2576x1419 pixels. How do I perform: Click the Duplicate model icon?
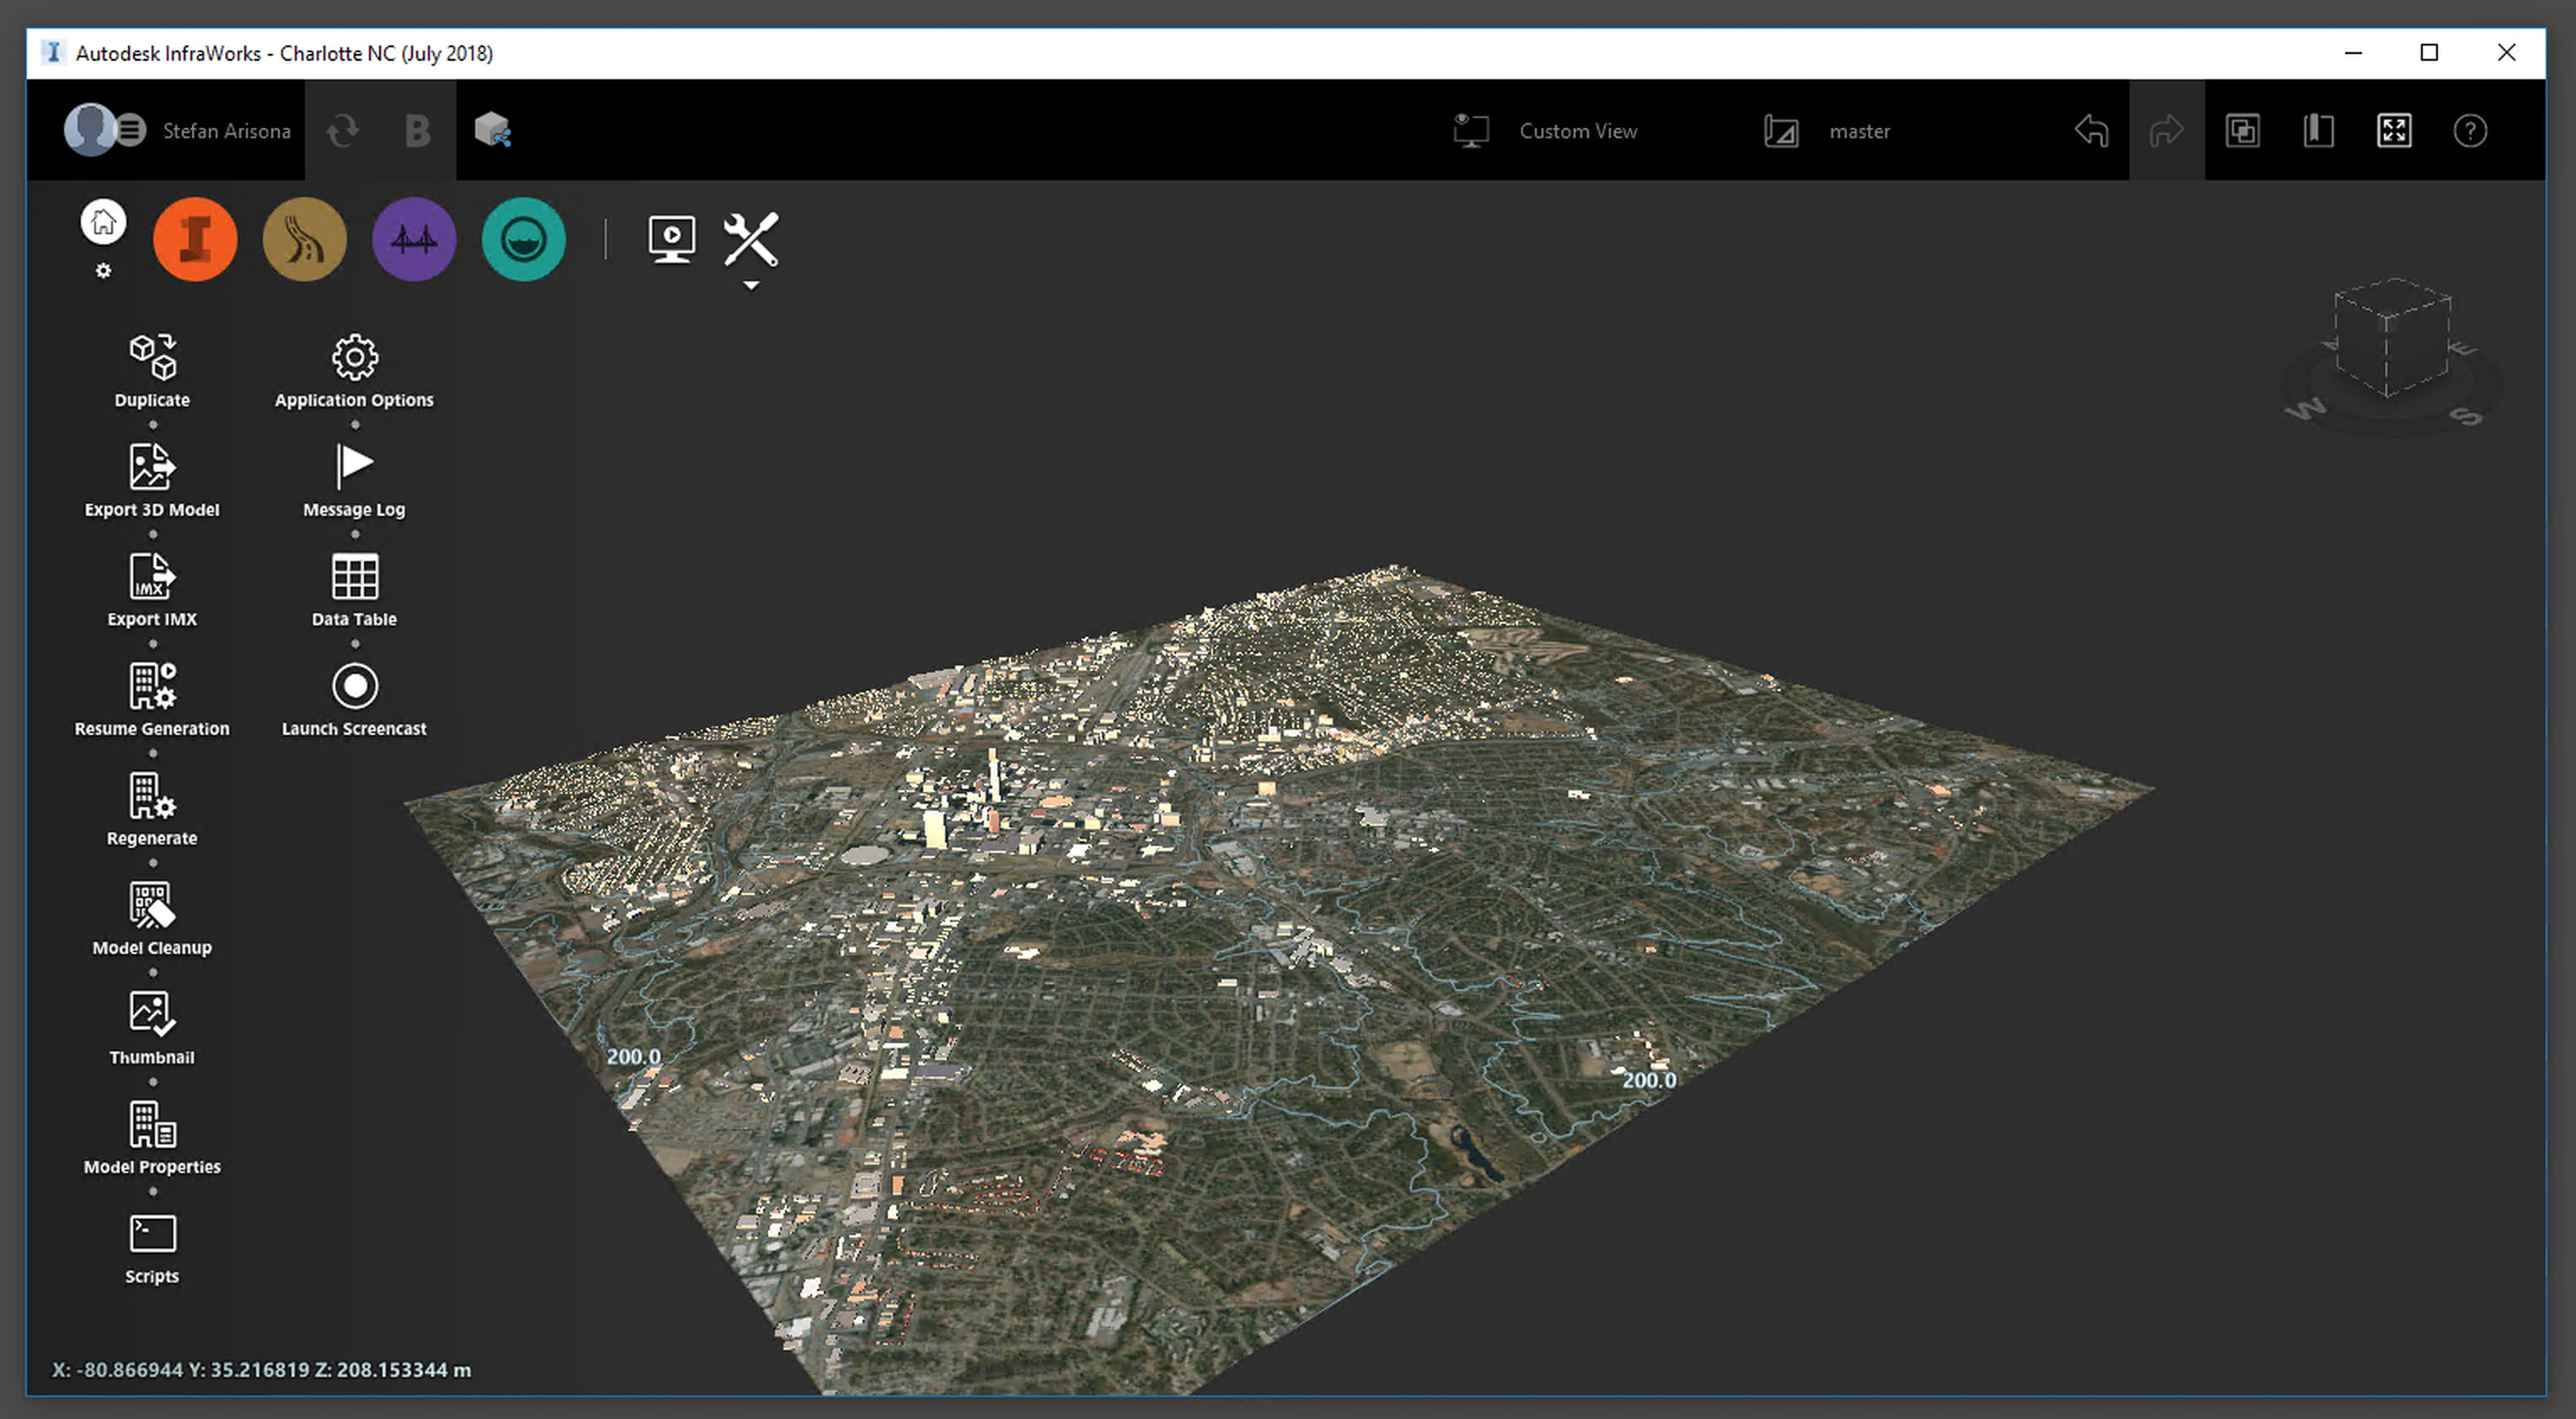[152, 357]
